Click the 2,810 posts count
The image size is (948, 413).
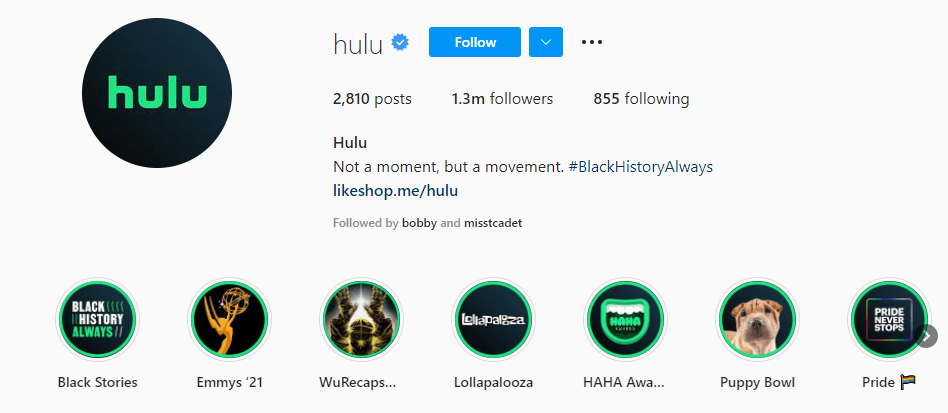[x=372, y=99]
